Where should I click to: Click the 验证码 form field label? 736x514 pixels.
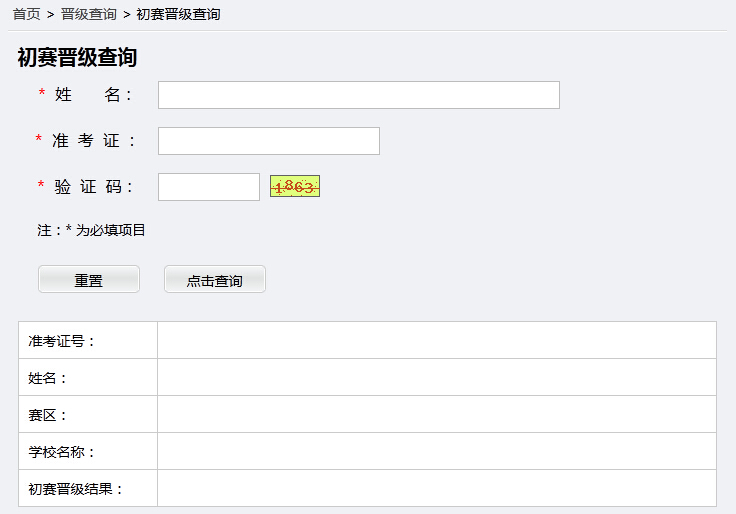pyautogui.click(x=94, y=187)
